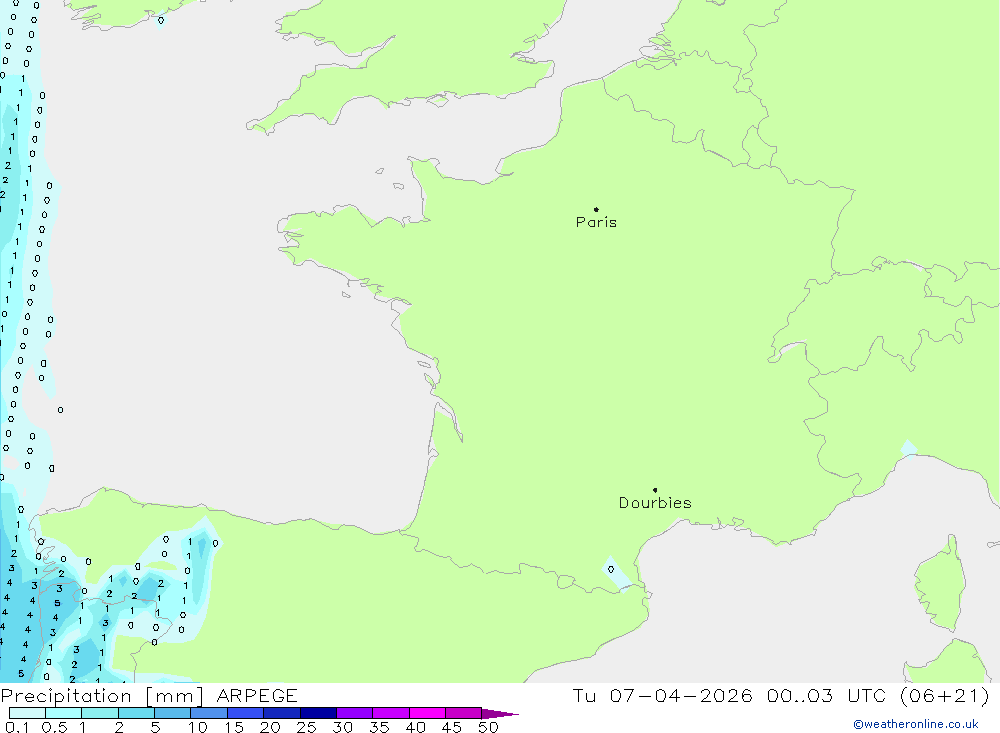Select the forecast date 'Tu 07-04-2026'
Image resolution: width=1000 pixels, height=733 pixels.
coord(662,695)
